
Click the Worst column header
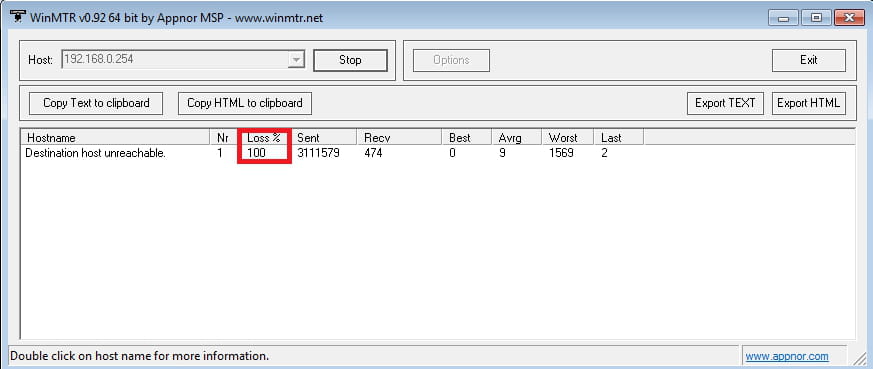click(x=567, y=137)
